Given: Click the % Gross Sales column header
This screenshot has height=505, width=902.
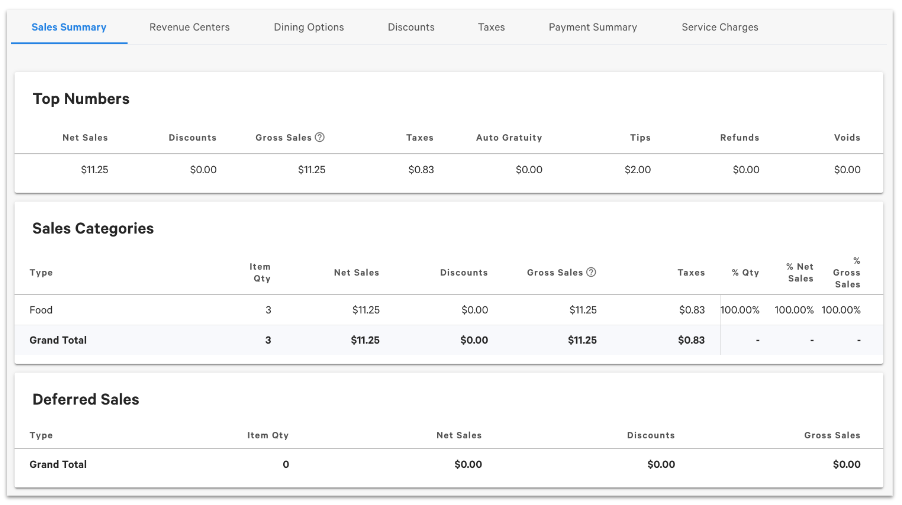Looking at the screenshot, I should [x=847, y=272].
